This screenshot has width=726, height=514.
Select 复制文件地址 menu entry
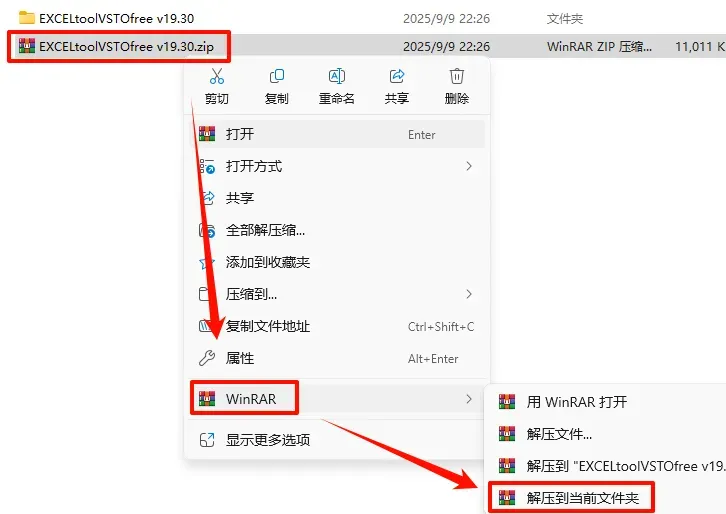click(x=337, y=326)
